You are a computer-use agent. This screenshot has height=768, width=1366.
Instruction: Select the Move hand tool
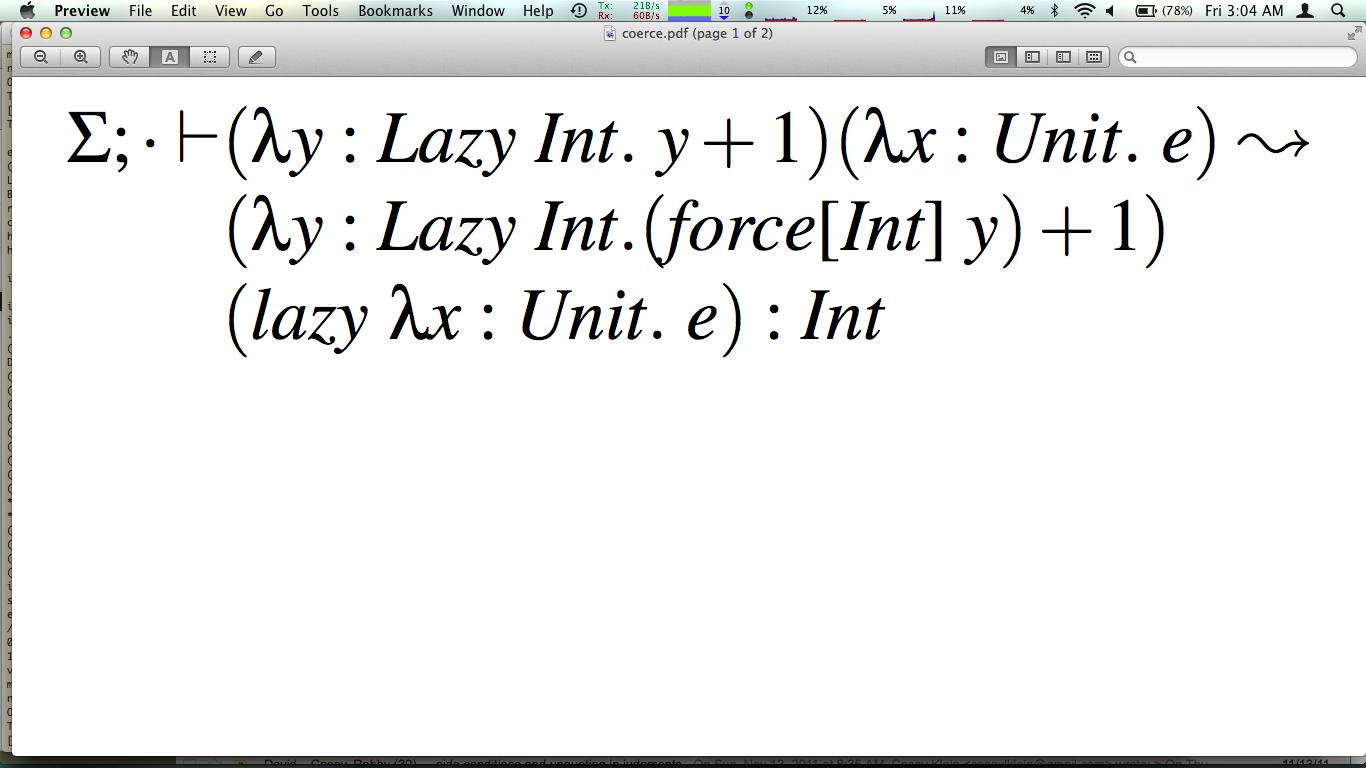[x=130, y=57]
